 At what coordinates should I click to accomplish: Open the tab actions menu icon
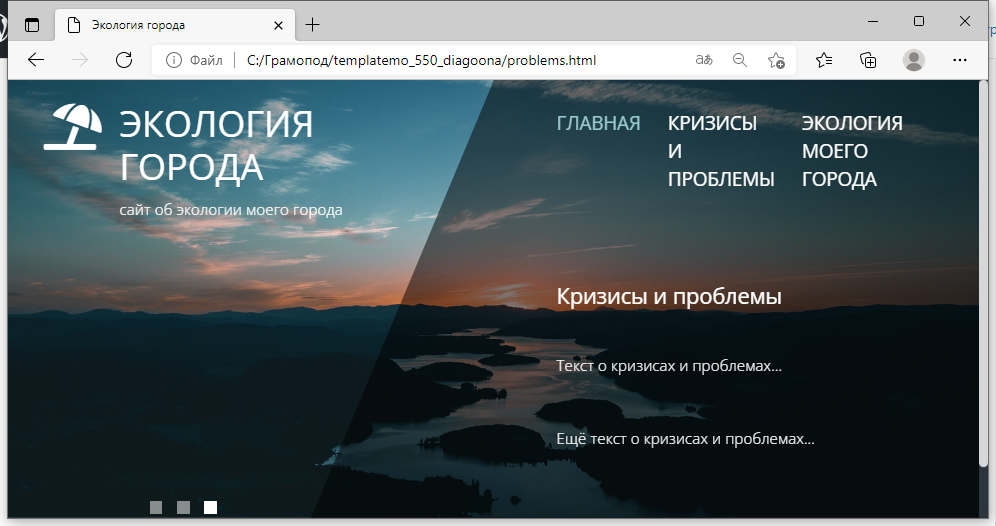click(32, 24)
